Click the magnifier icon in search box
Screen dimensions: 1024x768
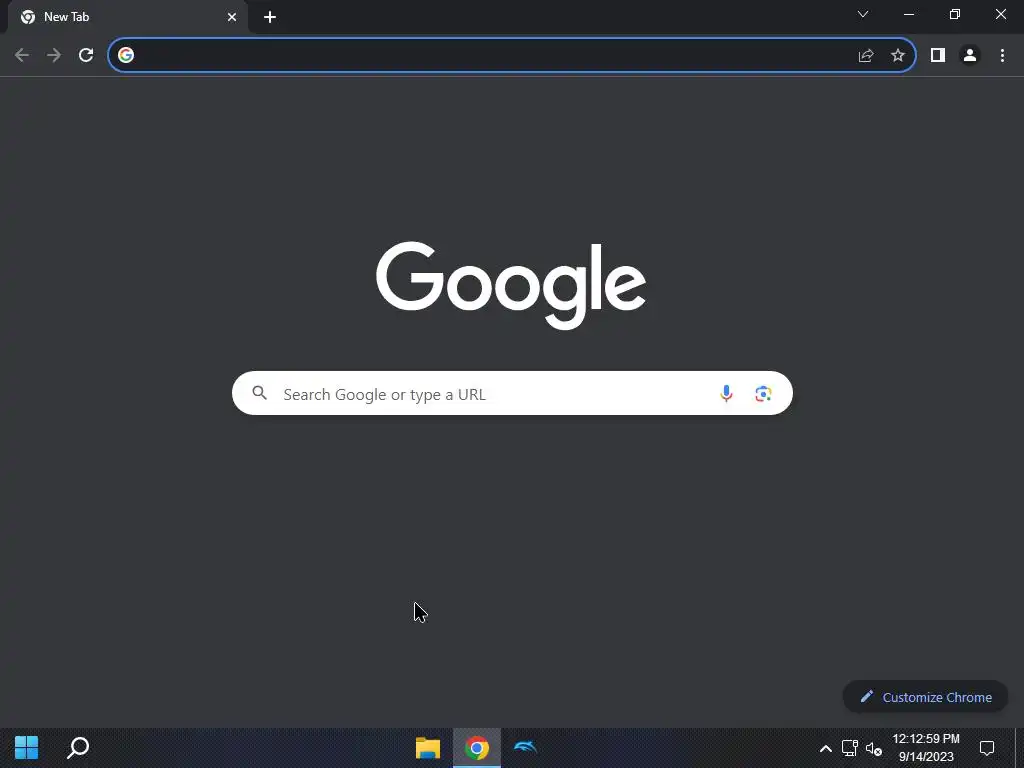pos(260,393)
